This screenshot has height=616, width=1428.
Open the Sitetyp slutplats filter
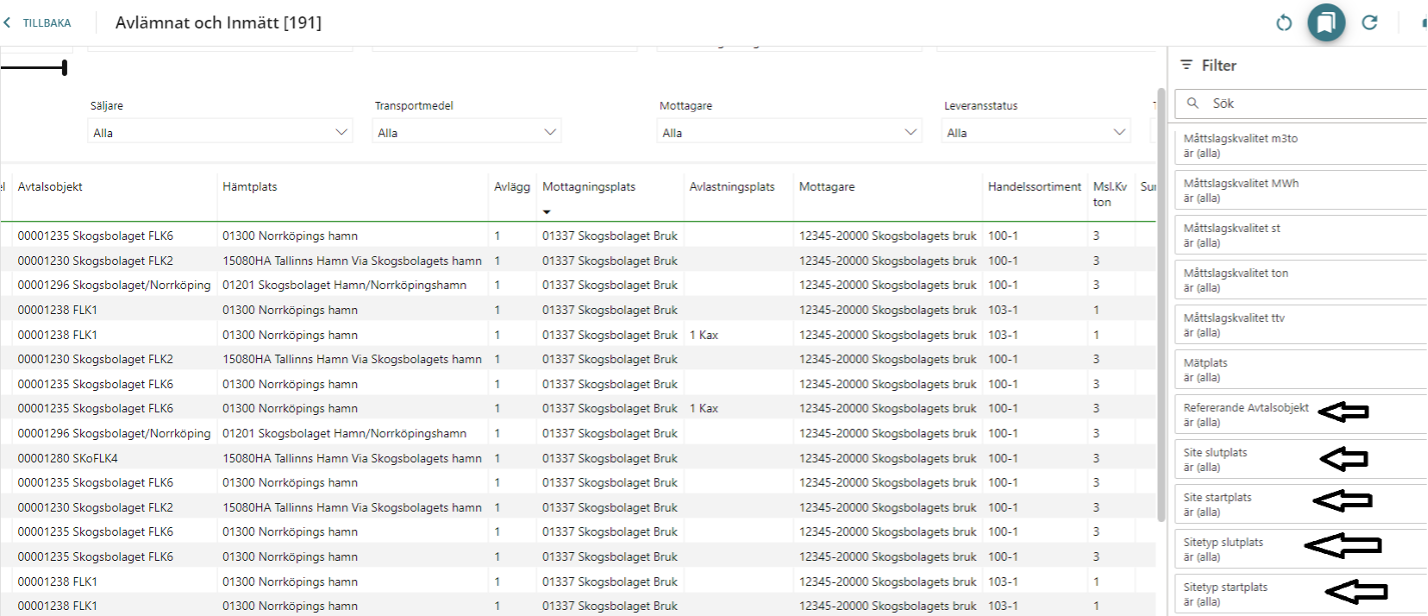coord(1301,549)
